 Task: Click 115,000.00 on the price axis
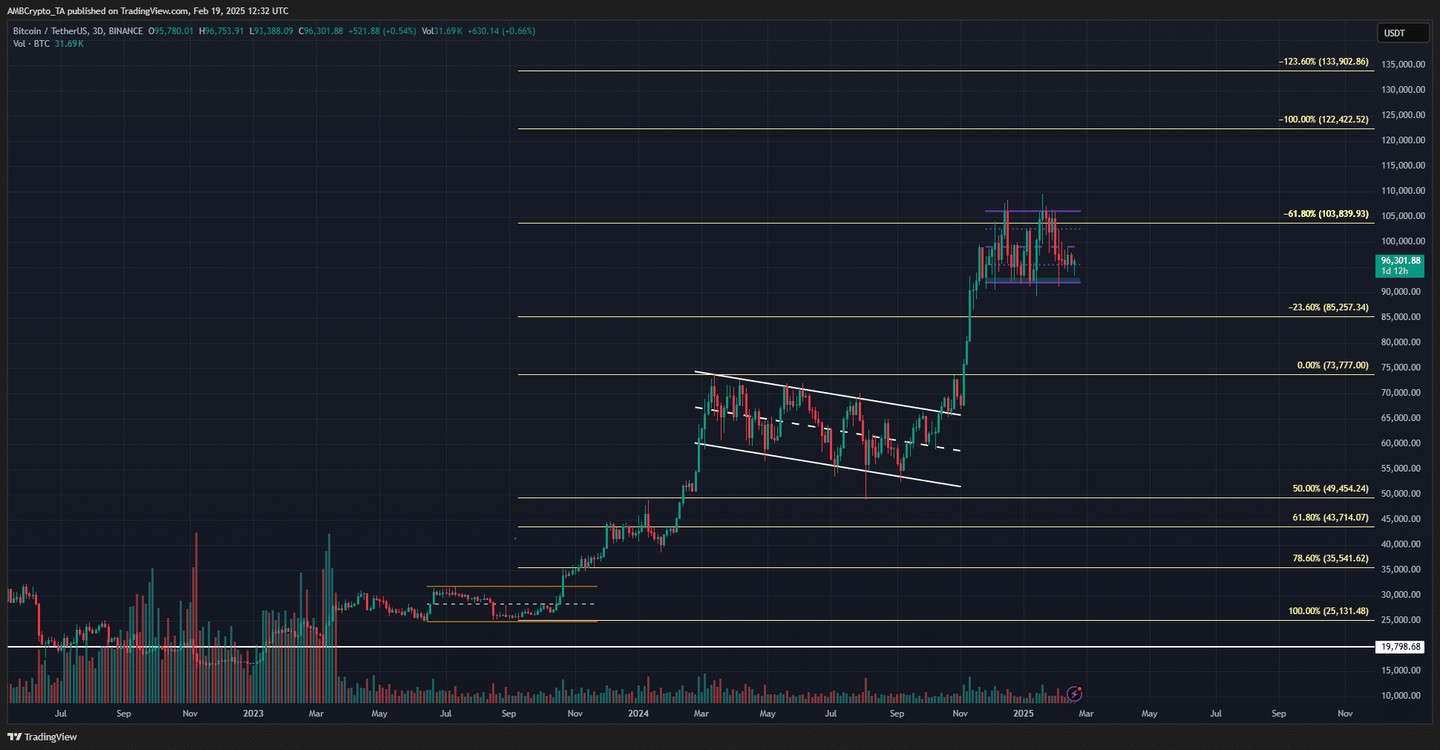pyautogui.click(x=1403, y=165)
